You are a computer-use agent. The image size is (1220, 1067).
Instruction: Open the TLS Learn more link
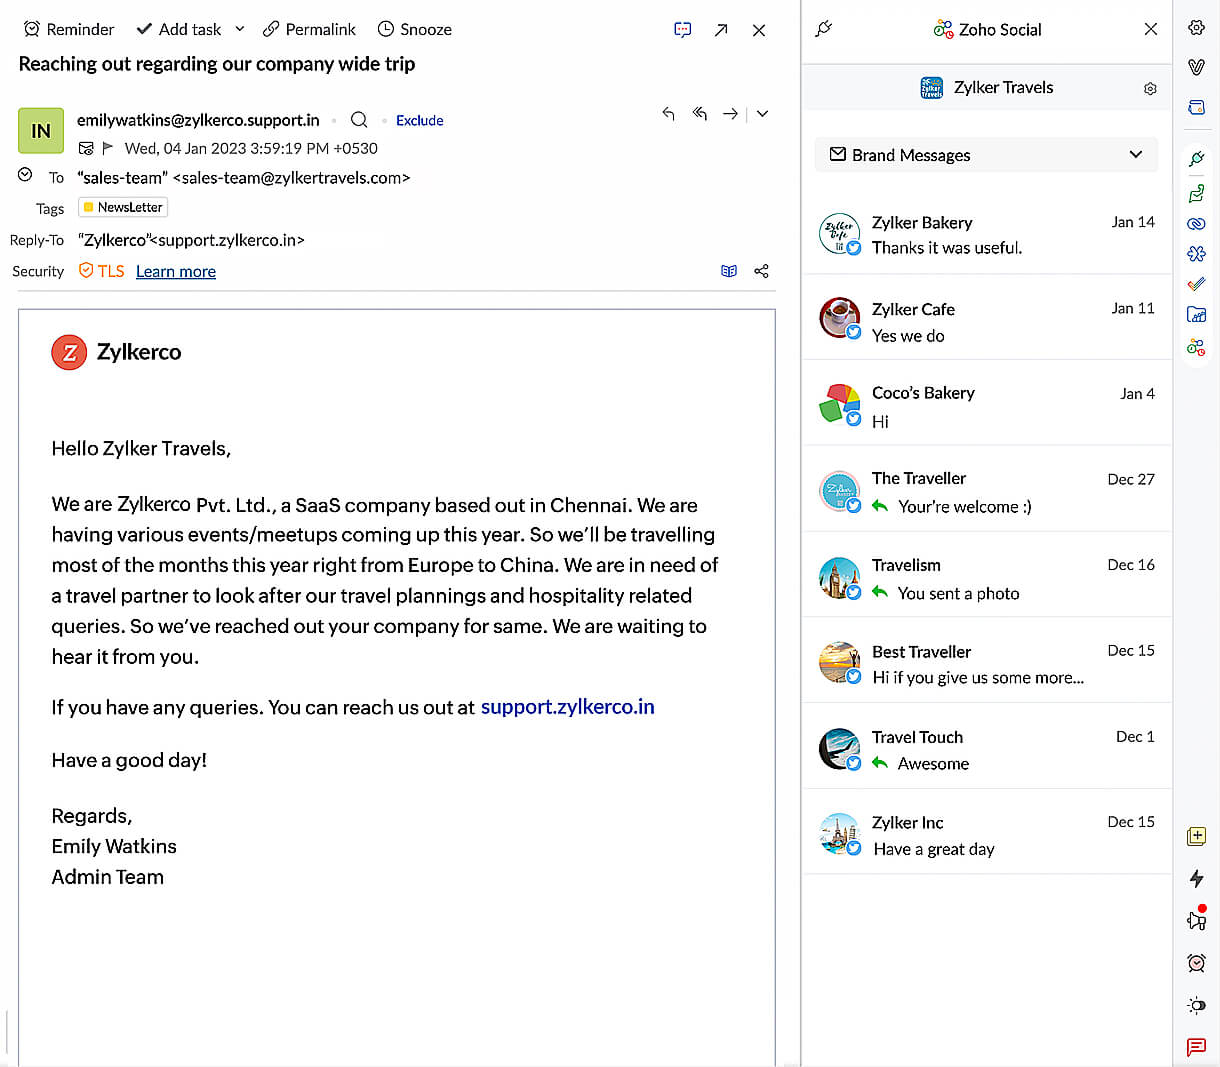176,272
